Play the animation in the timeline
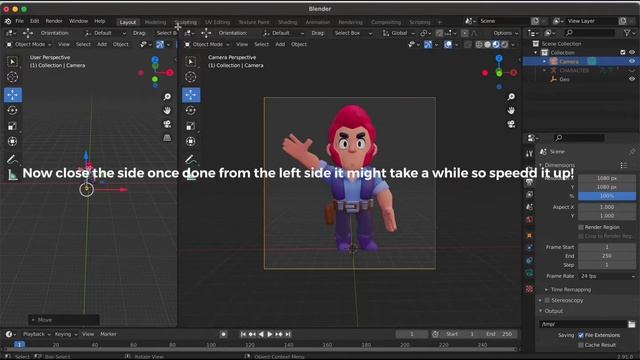Screen dimensions: 640x360 coord(270,334)
